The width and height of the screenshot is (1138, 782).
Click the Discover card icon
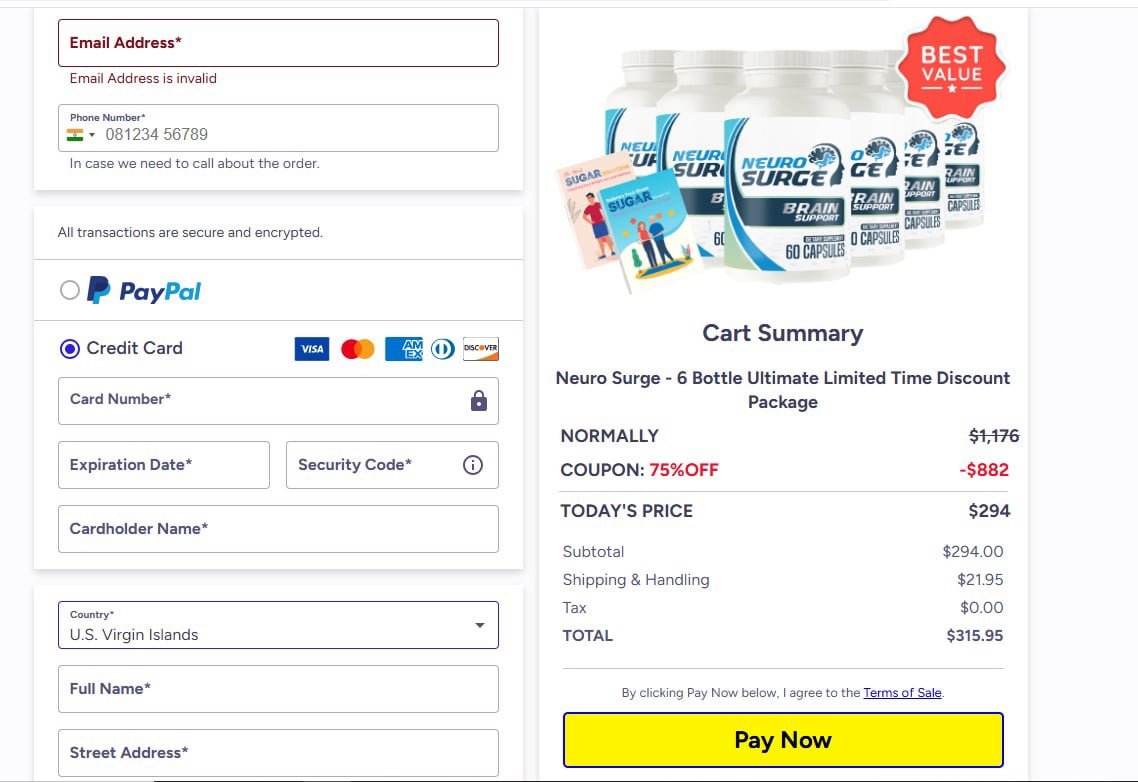click(x=481, y=348)
